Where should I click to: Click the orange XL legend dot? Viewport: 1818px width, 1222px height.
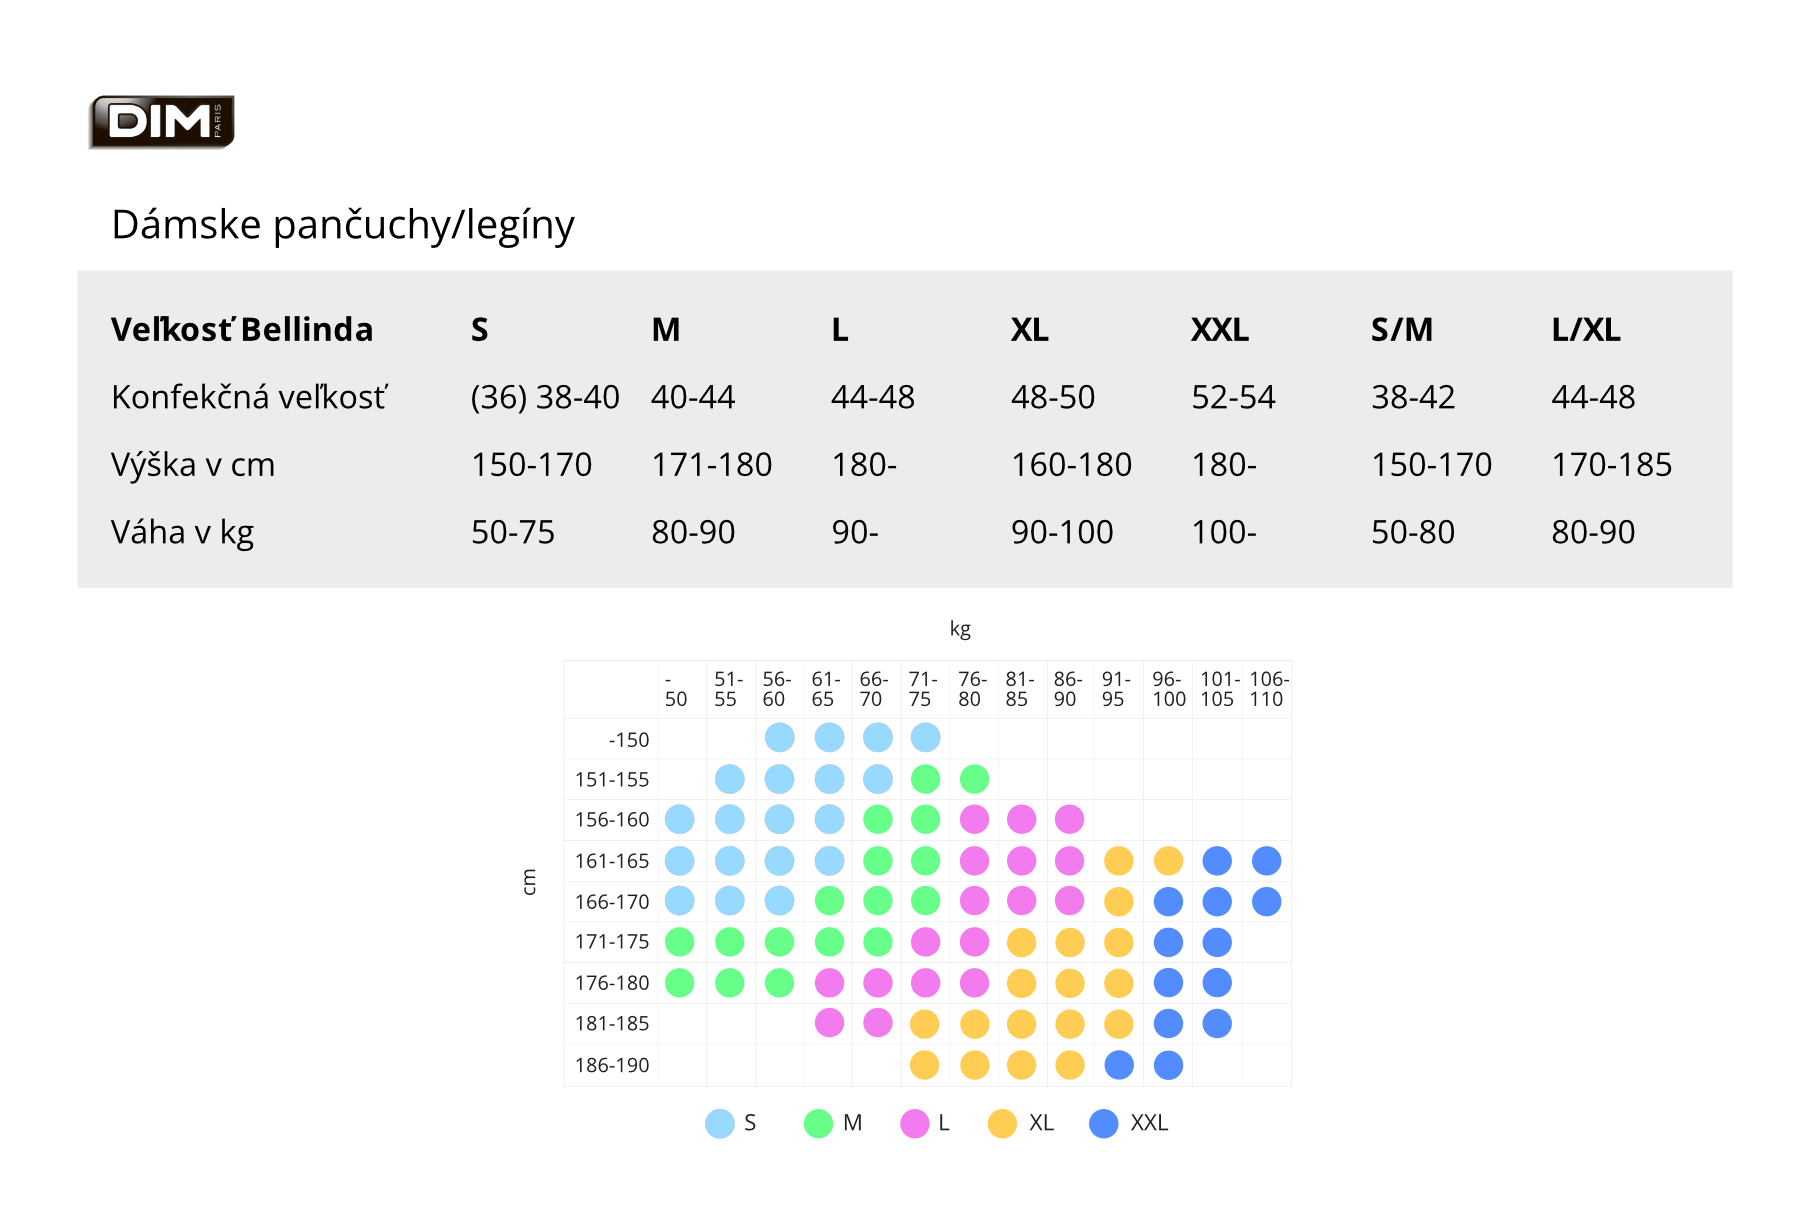coord(1002,1123)
